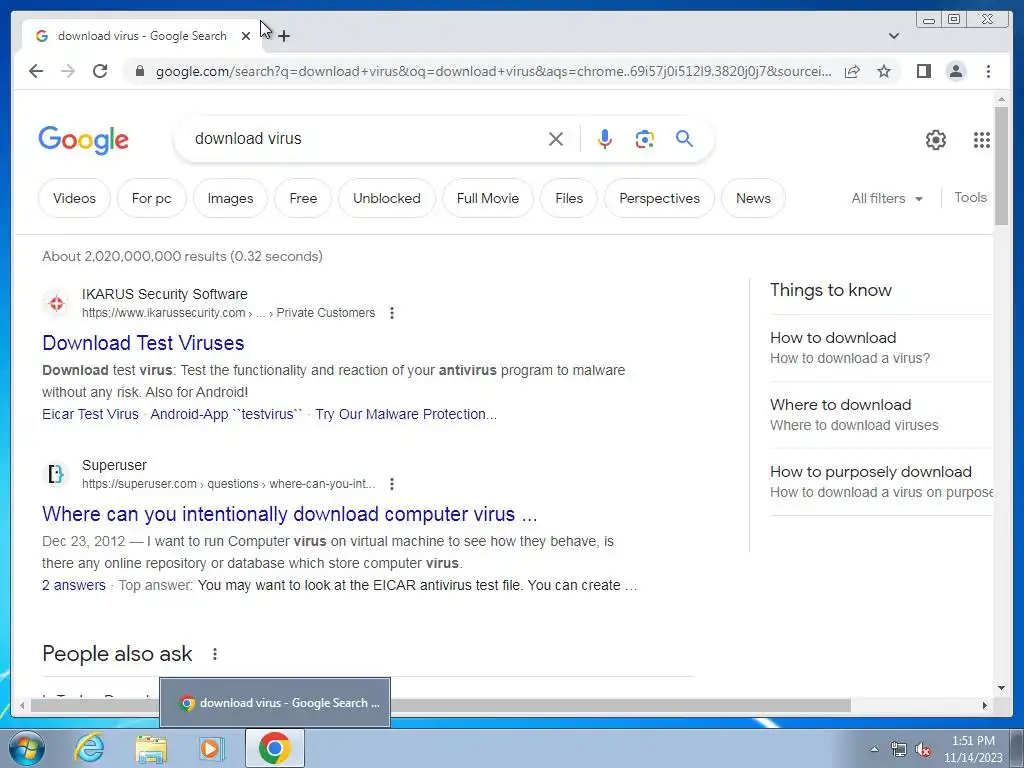
Task: Click the horizontal scrollbar right arrow
Action: coord(985,705)
